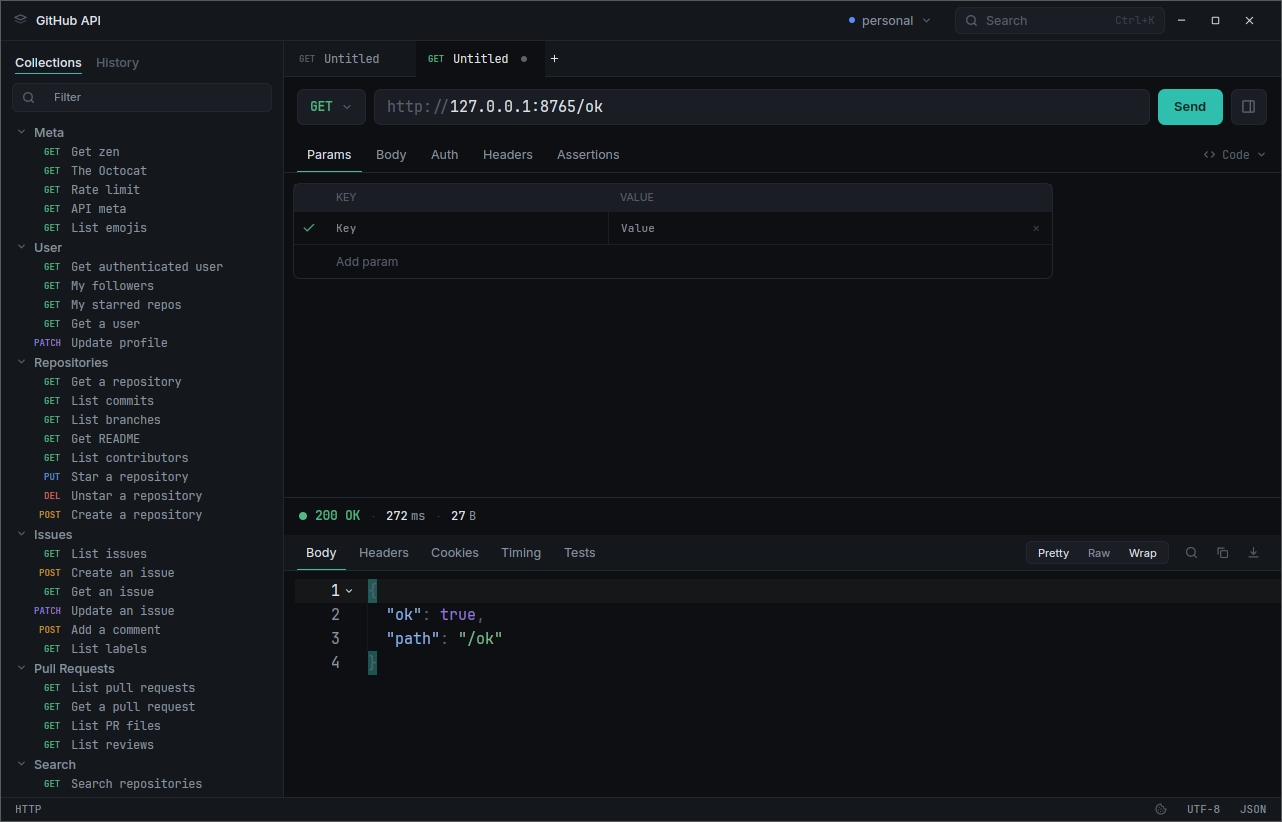Select the Params tab
The height and width of the screenshot is (822, 1282).
pyautogui.click(x=329, y=155)
